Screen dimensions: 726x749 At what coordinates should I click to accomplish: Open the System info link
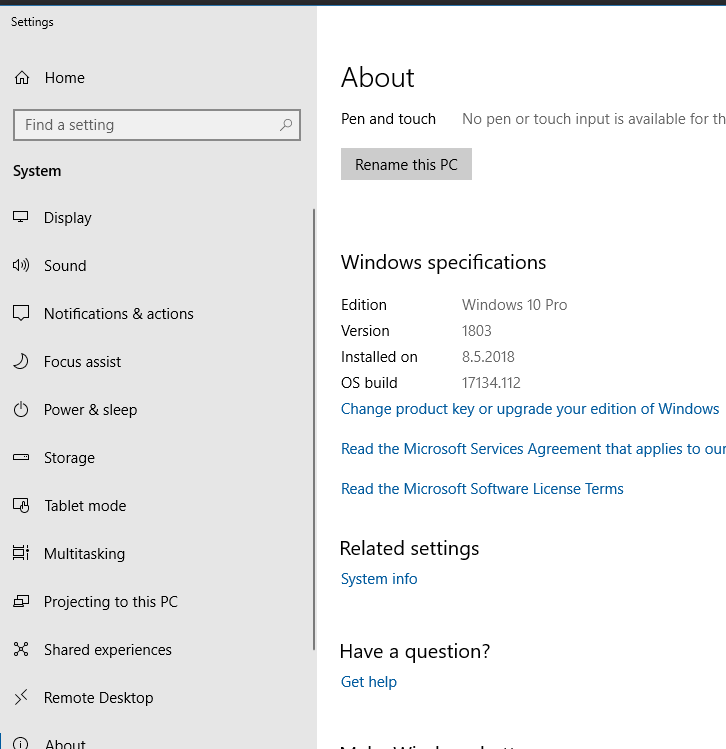[379, 579]
